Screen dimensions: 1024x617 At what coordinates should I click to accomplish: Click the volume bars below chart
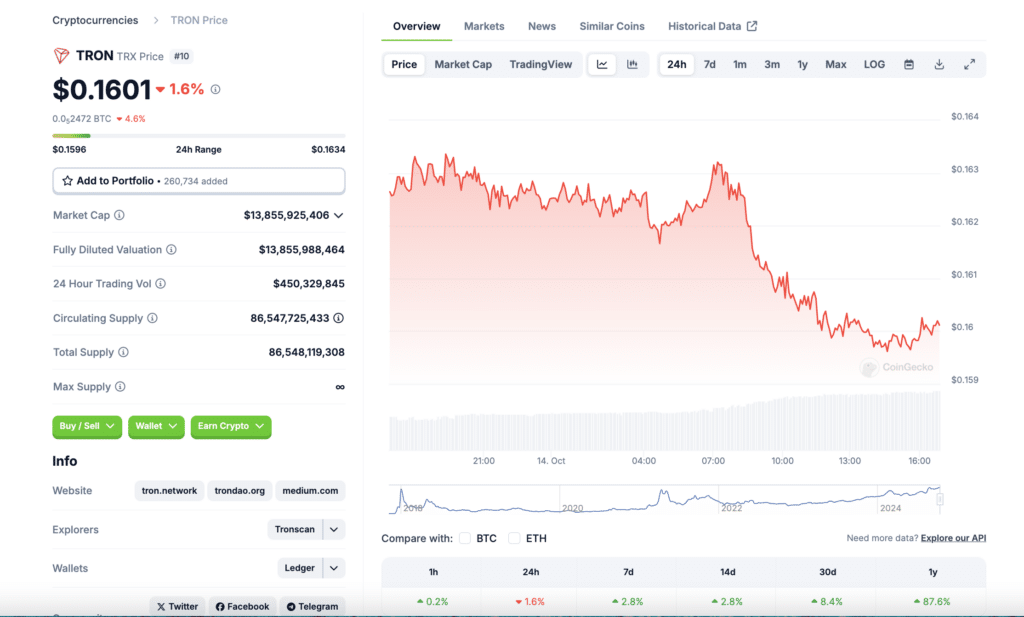[664, 422]
